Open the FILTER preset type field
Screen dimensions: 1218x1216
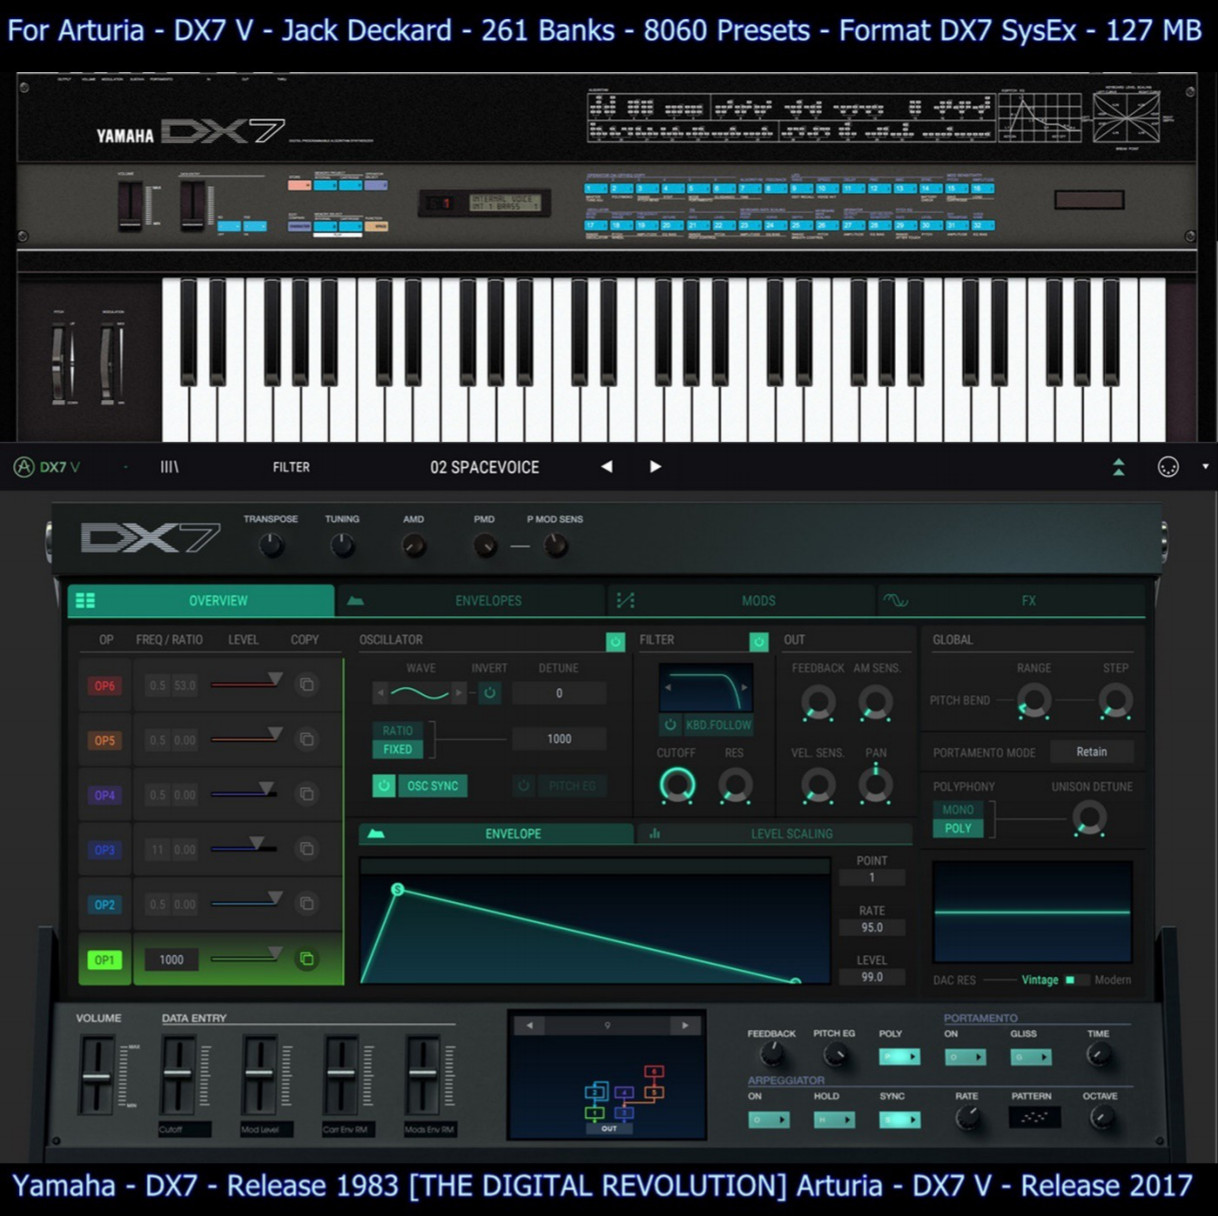(x=291, y=467)
